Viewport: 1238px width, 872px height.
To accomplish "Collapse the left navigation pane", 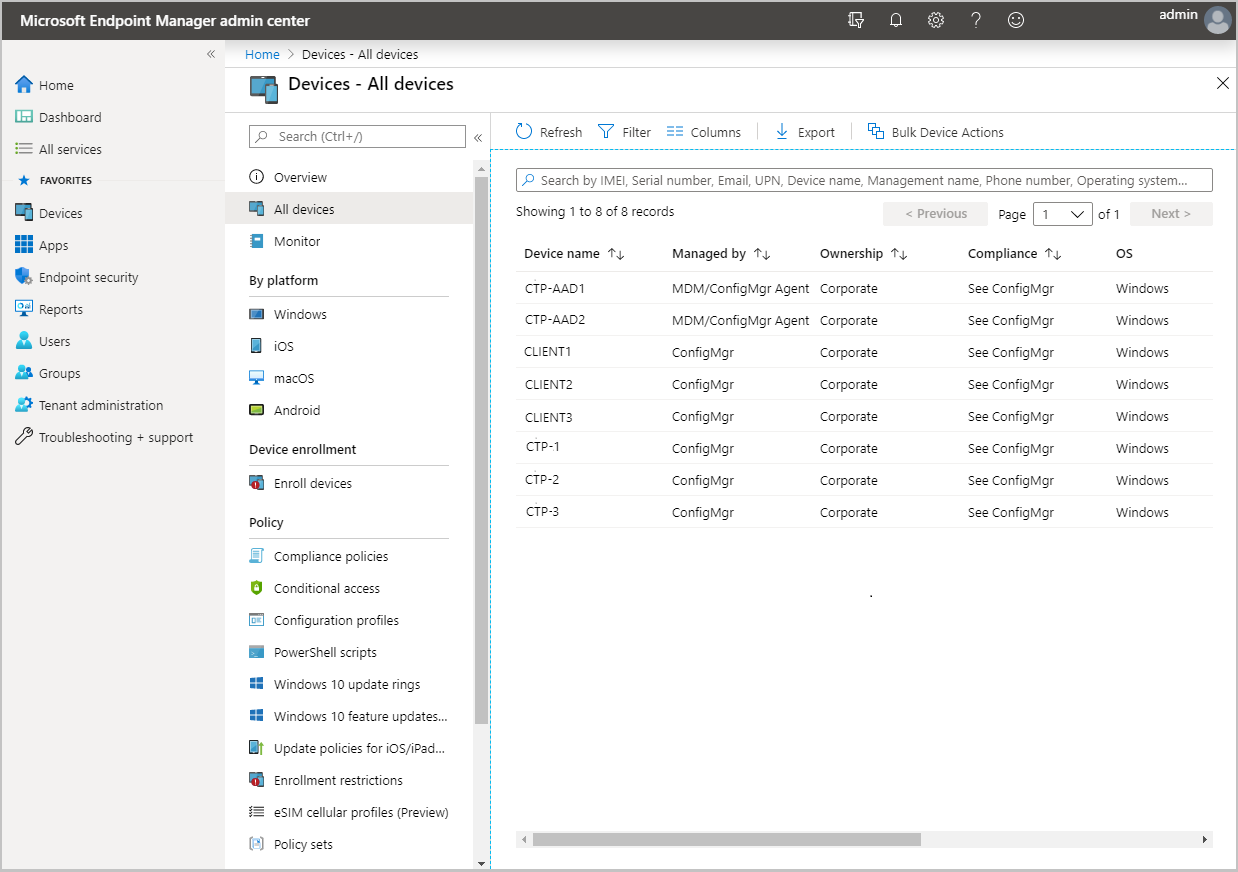I will point(211,54).
